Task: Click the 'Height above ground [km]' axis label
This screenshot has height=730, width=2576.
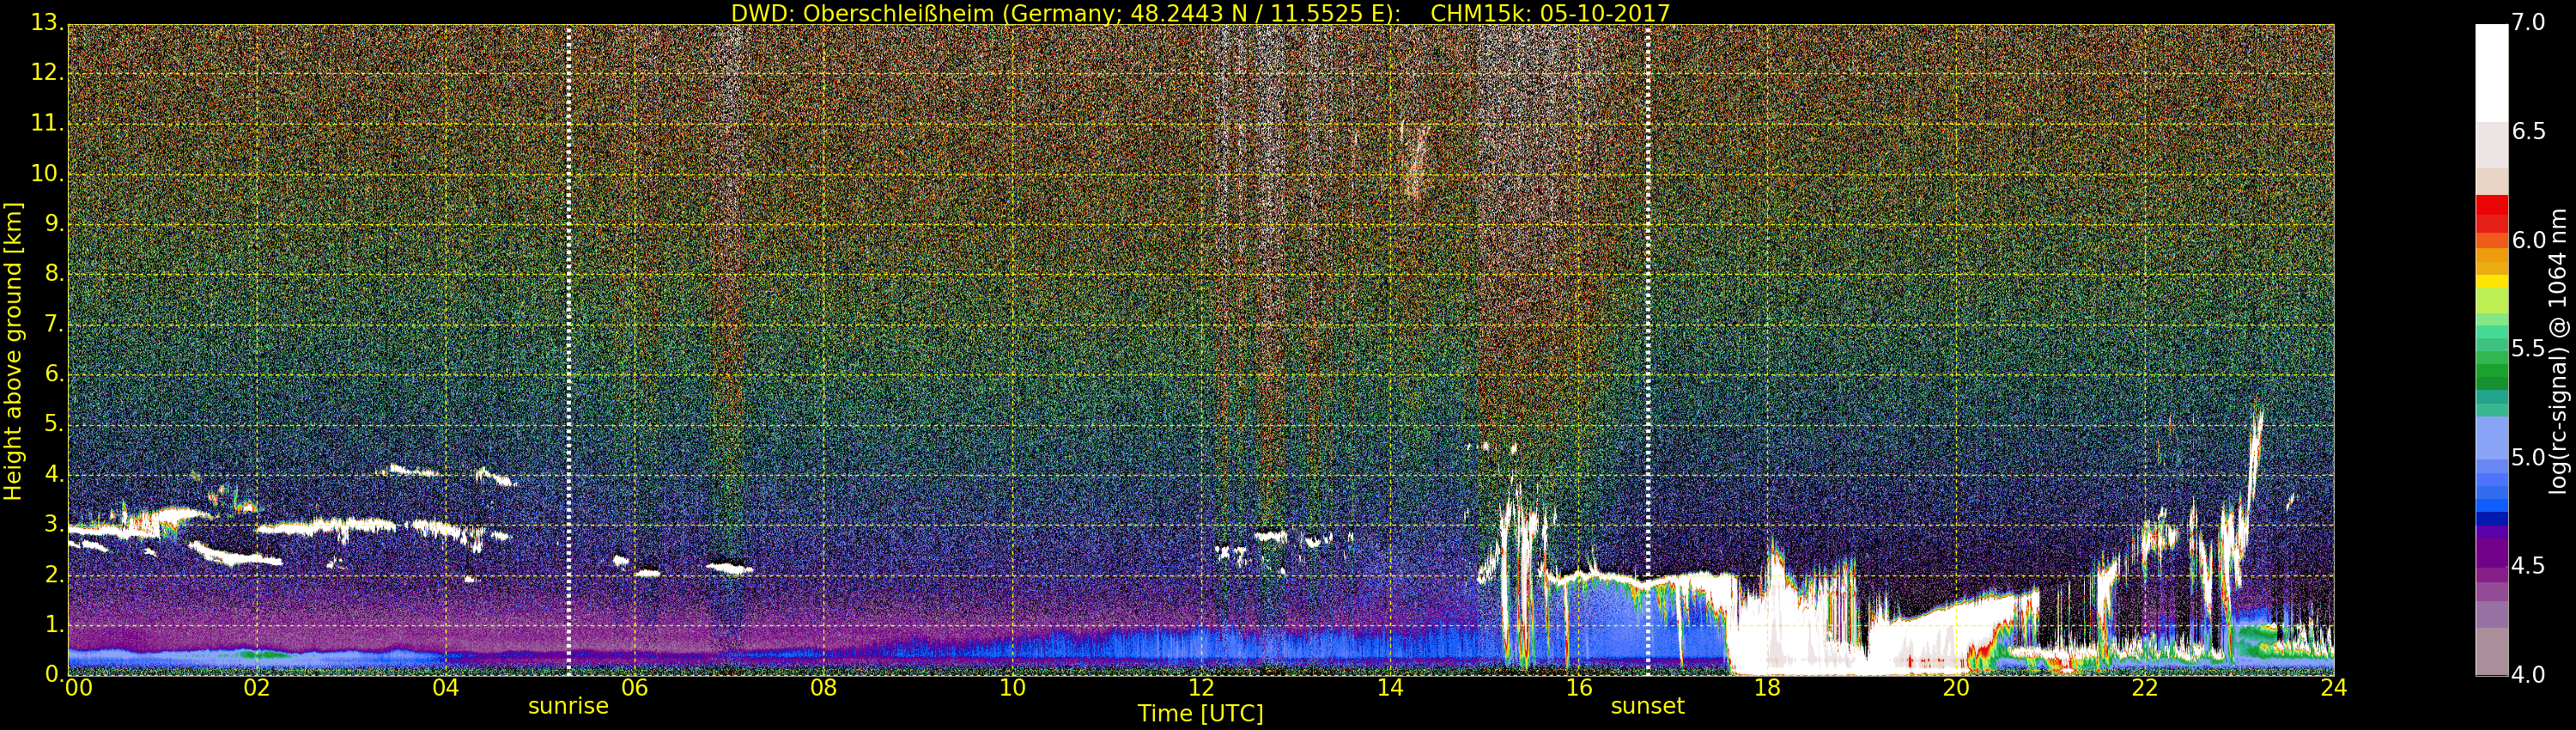Action: click(x=13, y=351)
